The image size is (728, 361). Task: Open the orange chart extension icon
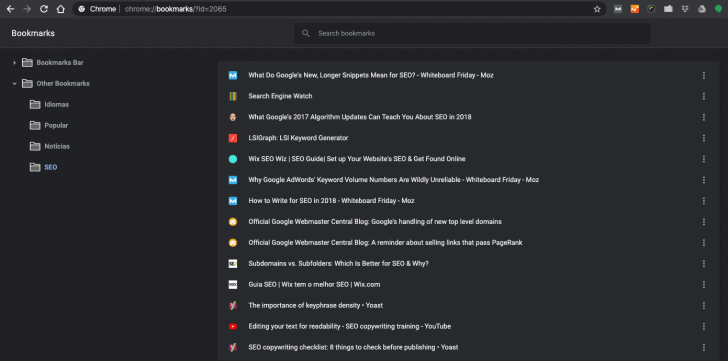click(635, 9)
